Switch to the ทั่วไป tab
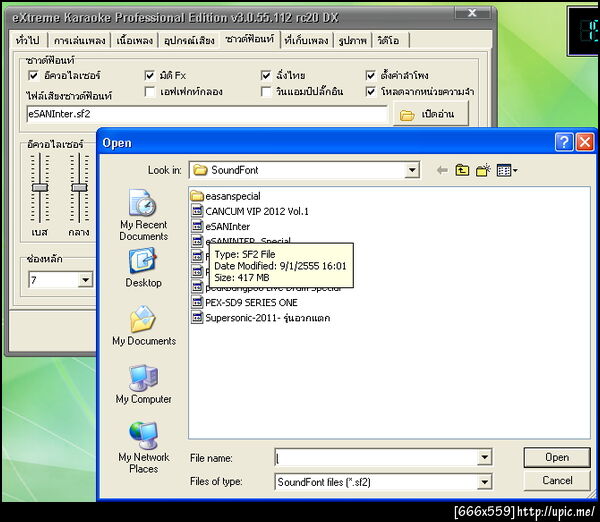Viewport: 600px width, 522px height. point(28,40)
